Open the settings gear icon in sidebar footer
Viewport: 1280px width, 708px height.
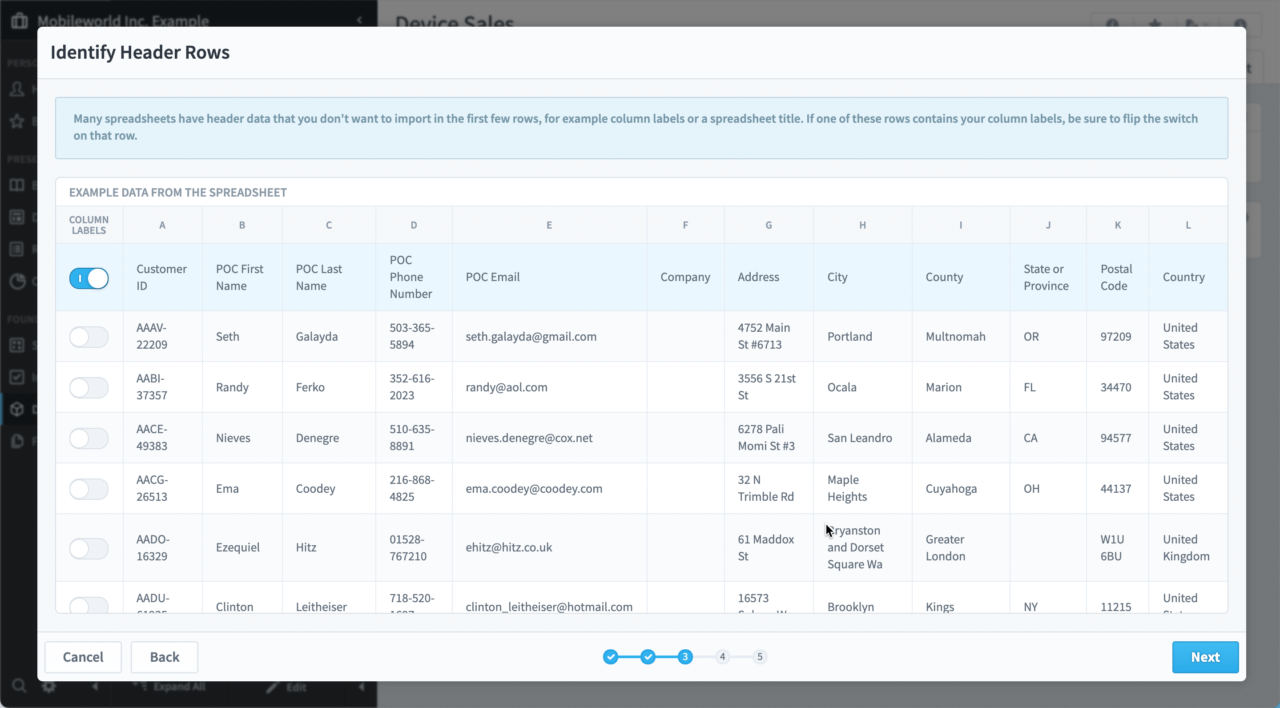pyautogui.click(x=49, y=687)
